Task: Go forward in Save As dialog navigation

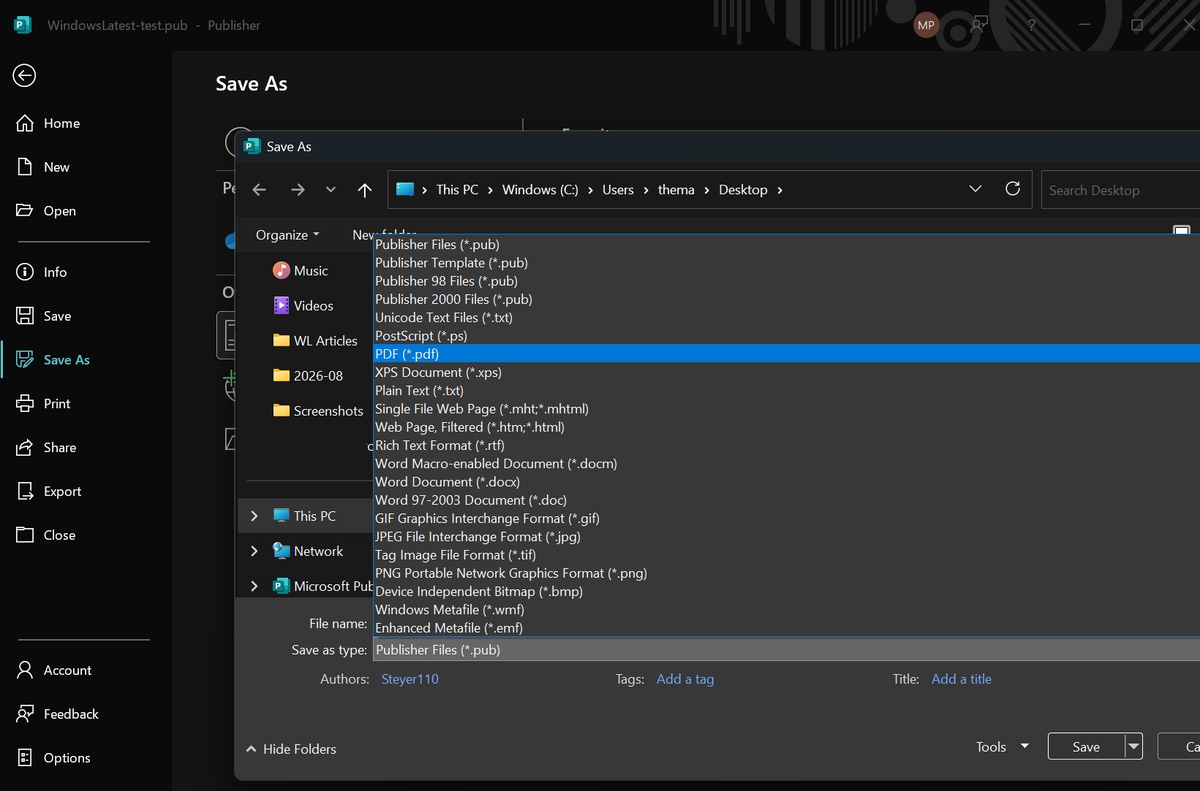Action: click(x=297, y=190)
